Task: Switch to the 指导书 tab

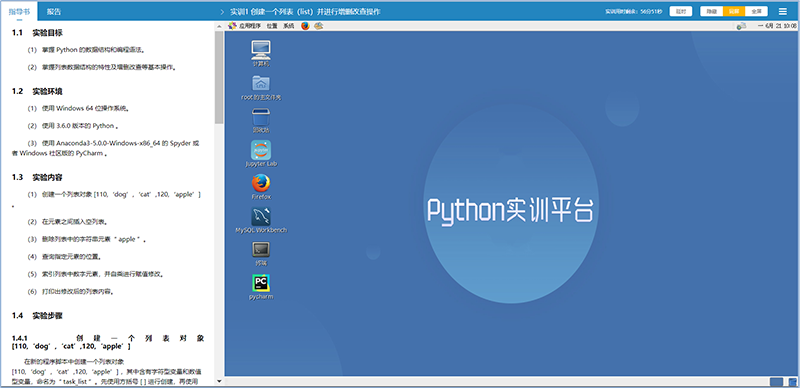Action: pyautogui.click(x=19, y=11)
